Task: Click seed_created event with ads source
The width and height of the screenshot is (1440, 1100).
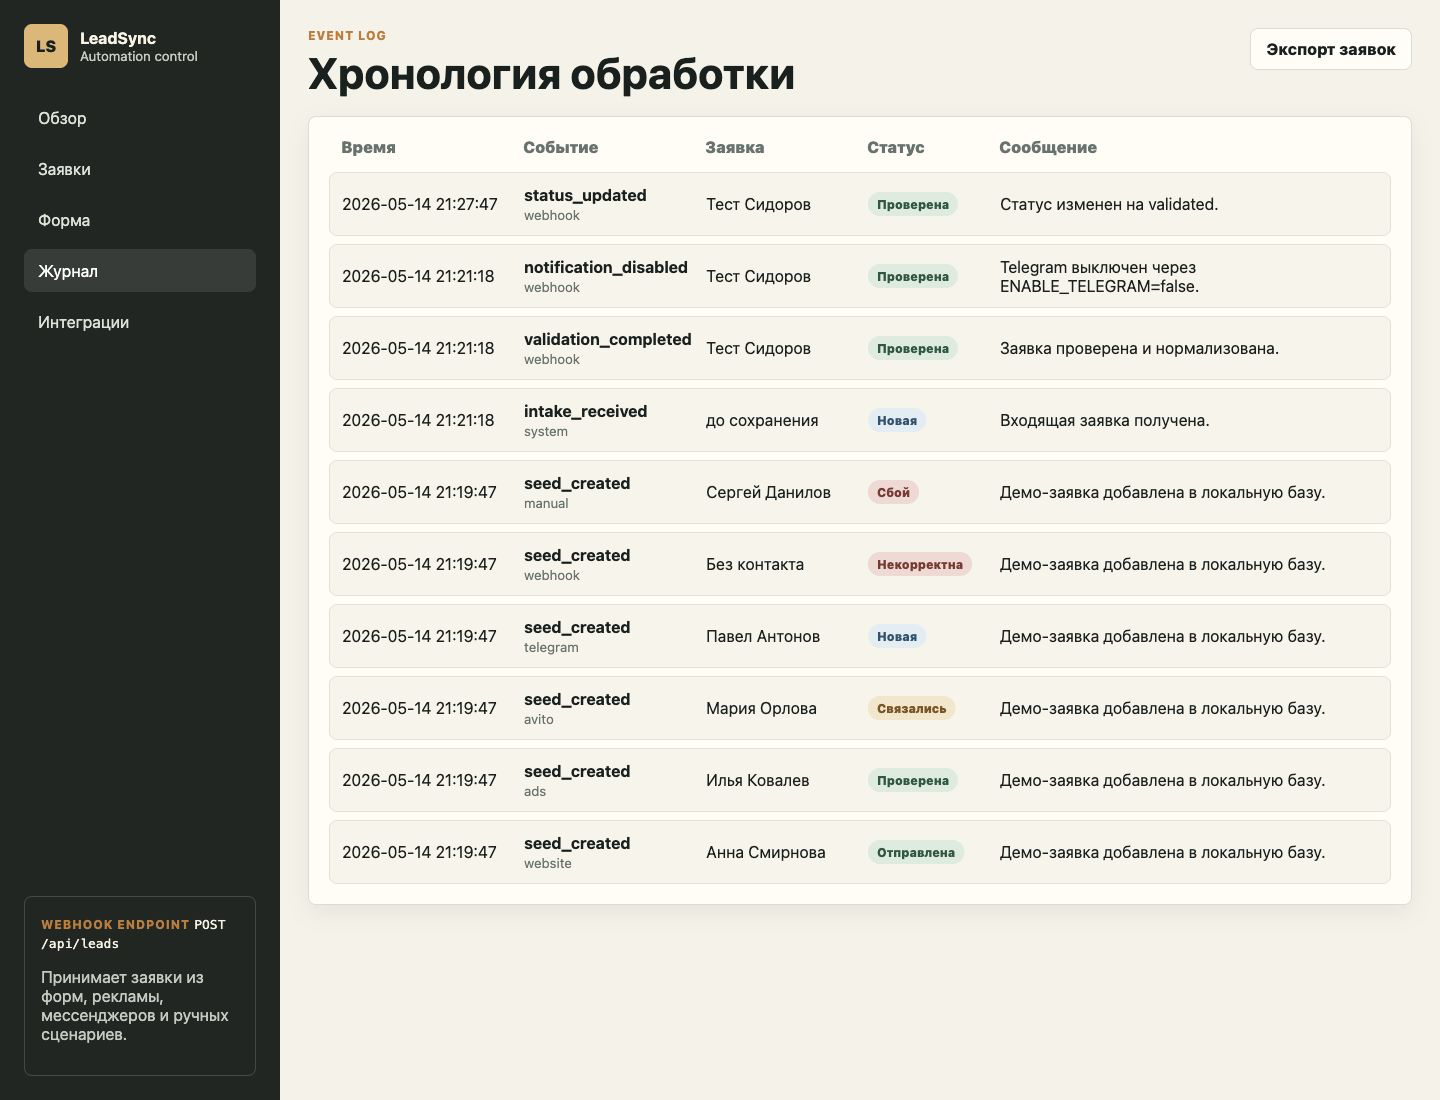Action: click(577, 771)
